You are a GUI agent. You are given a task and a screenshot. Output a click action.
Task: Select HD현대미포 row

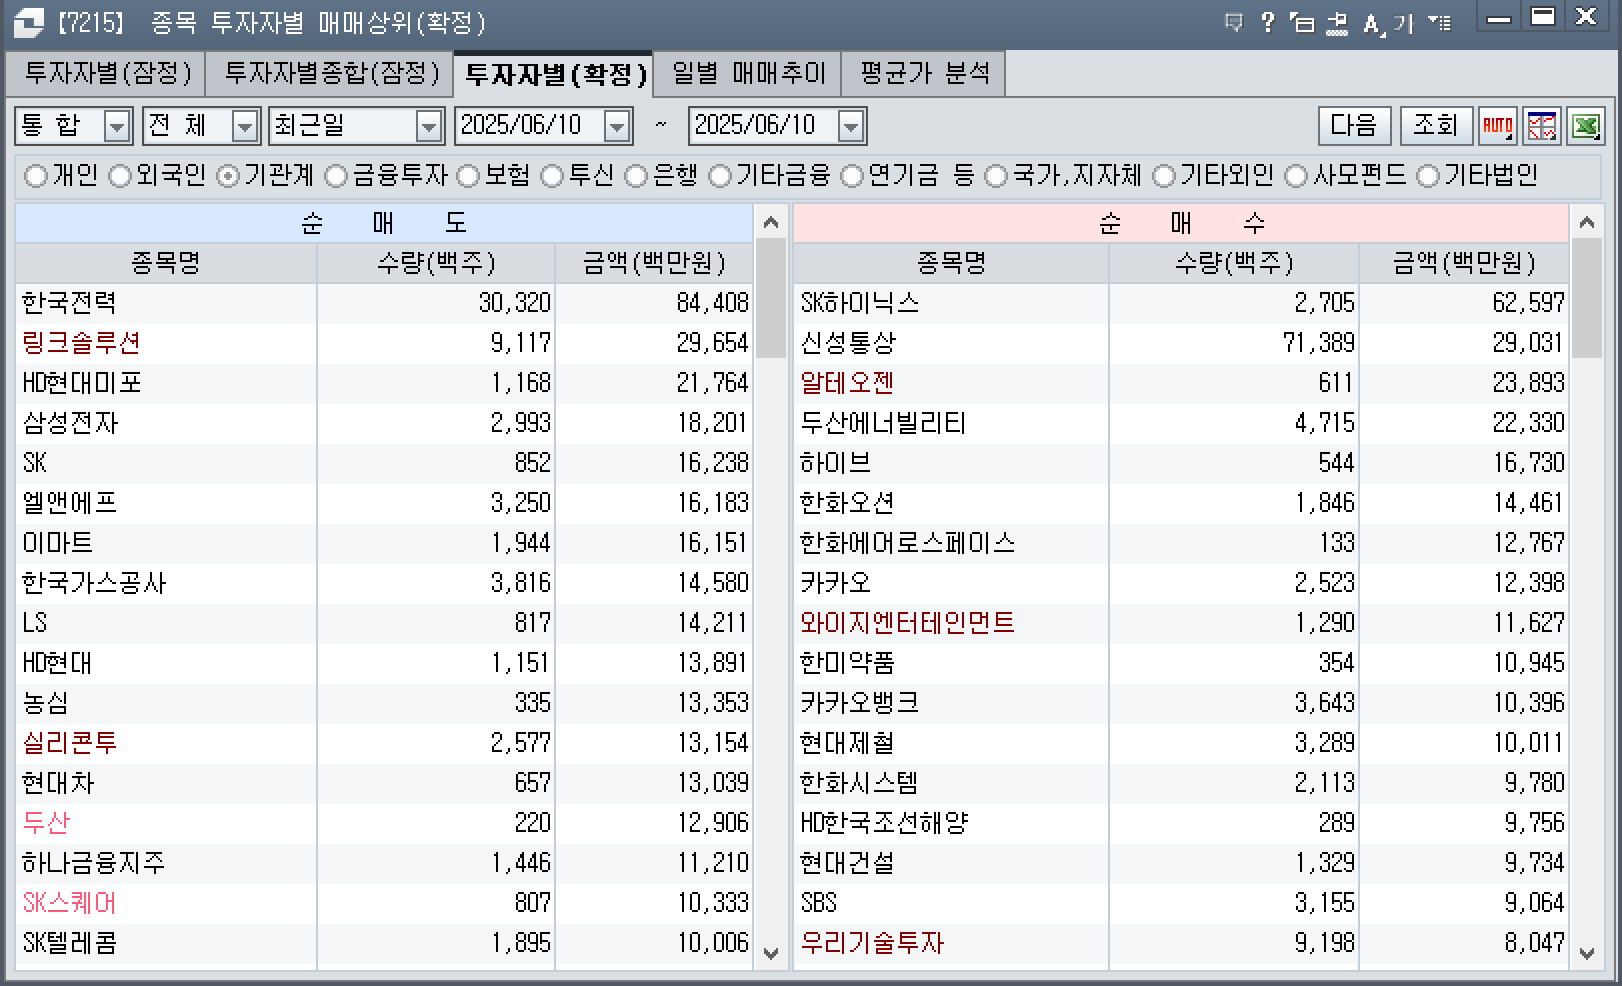[384, 383]
